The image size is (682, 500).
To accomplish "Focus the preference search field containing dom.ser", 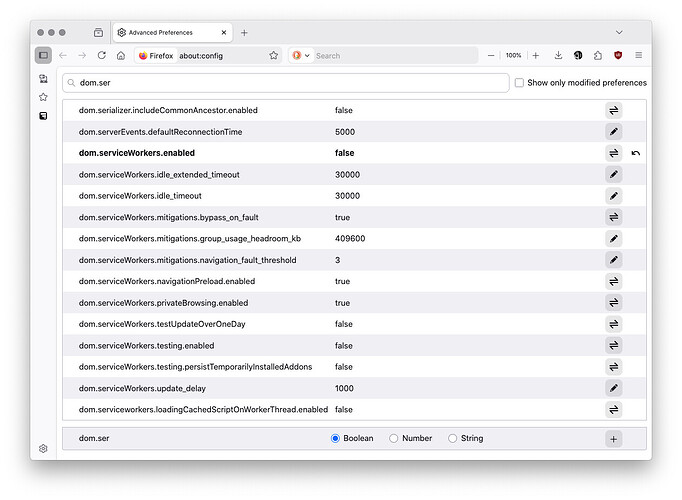I will tap(286, 83).
